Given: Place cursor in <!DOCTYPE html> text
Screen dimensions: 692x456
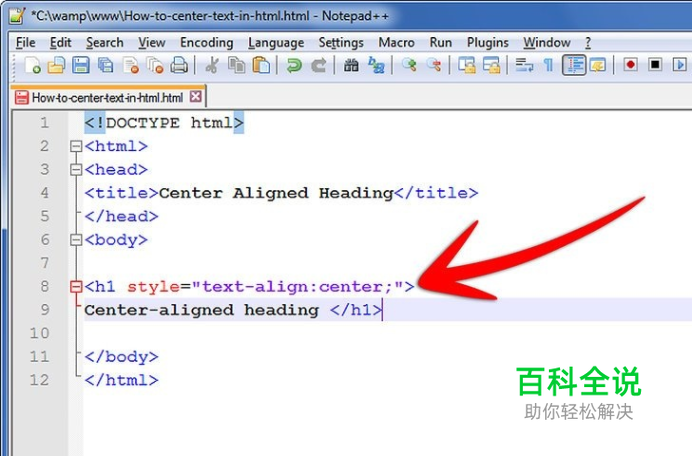Looking at the screenshot, I should pos(164,123).
